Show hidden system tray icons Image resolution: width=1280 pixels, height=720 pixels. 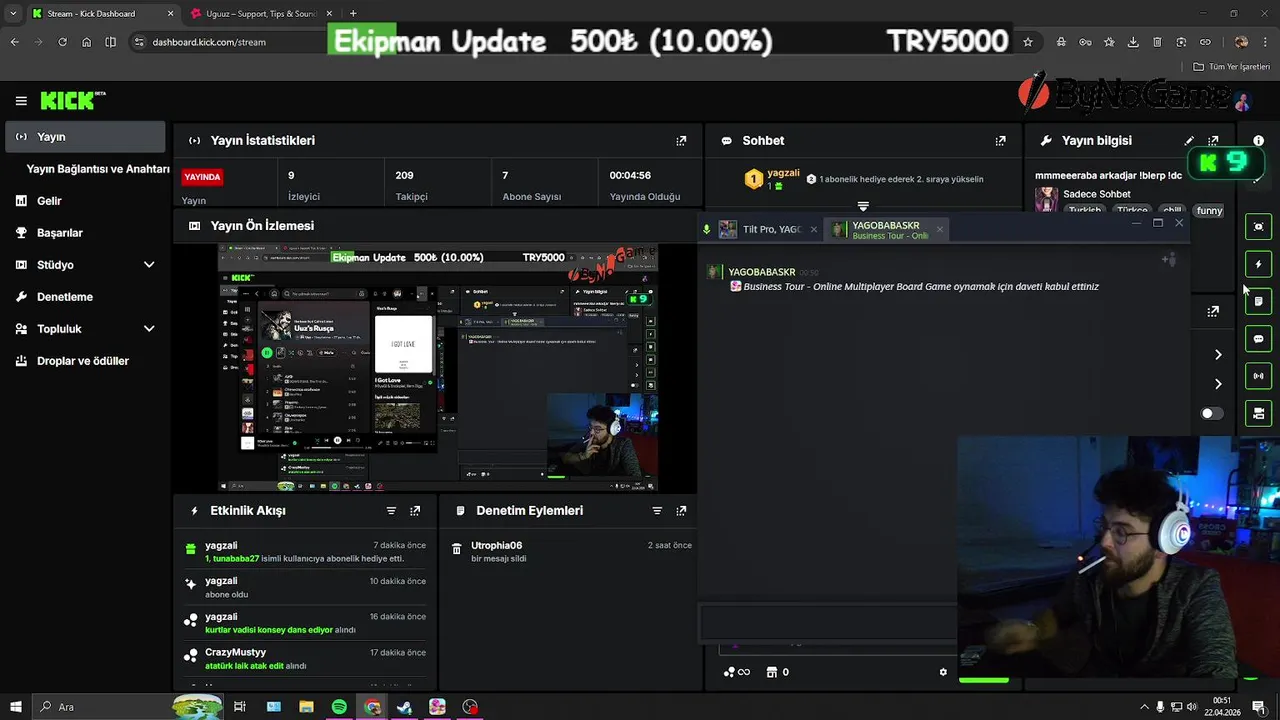pyautogui.click(x=1143, y=707)
